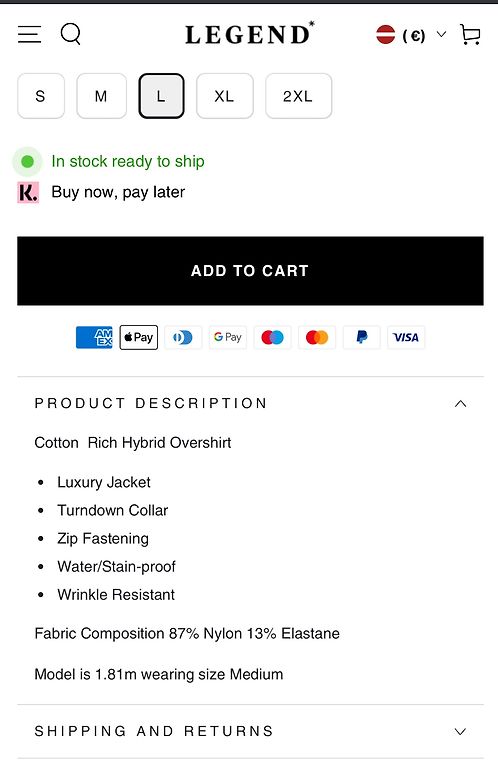Click the Apple Pay payment icon
Viewport: 498px width, 768px height.
(x=139, y=337)
